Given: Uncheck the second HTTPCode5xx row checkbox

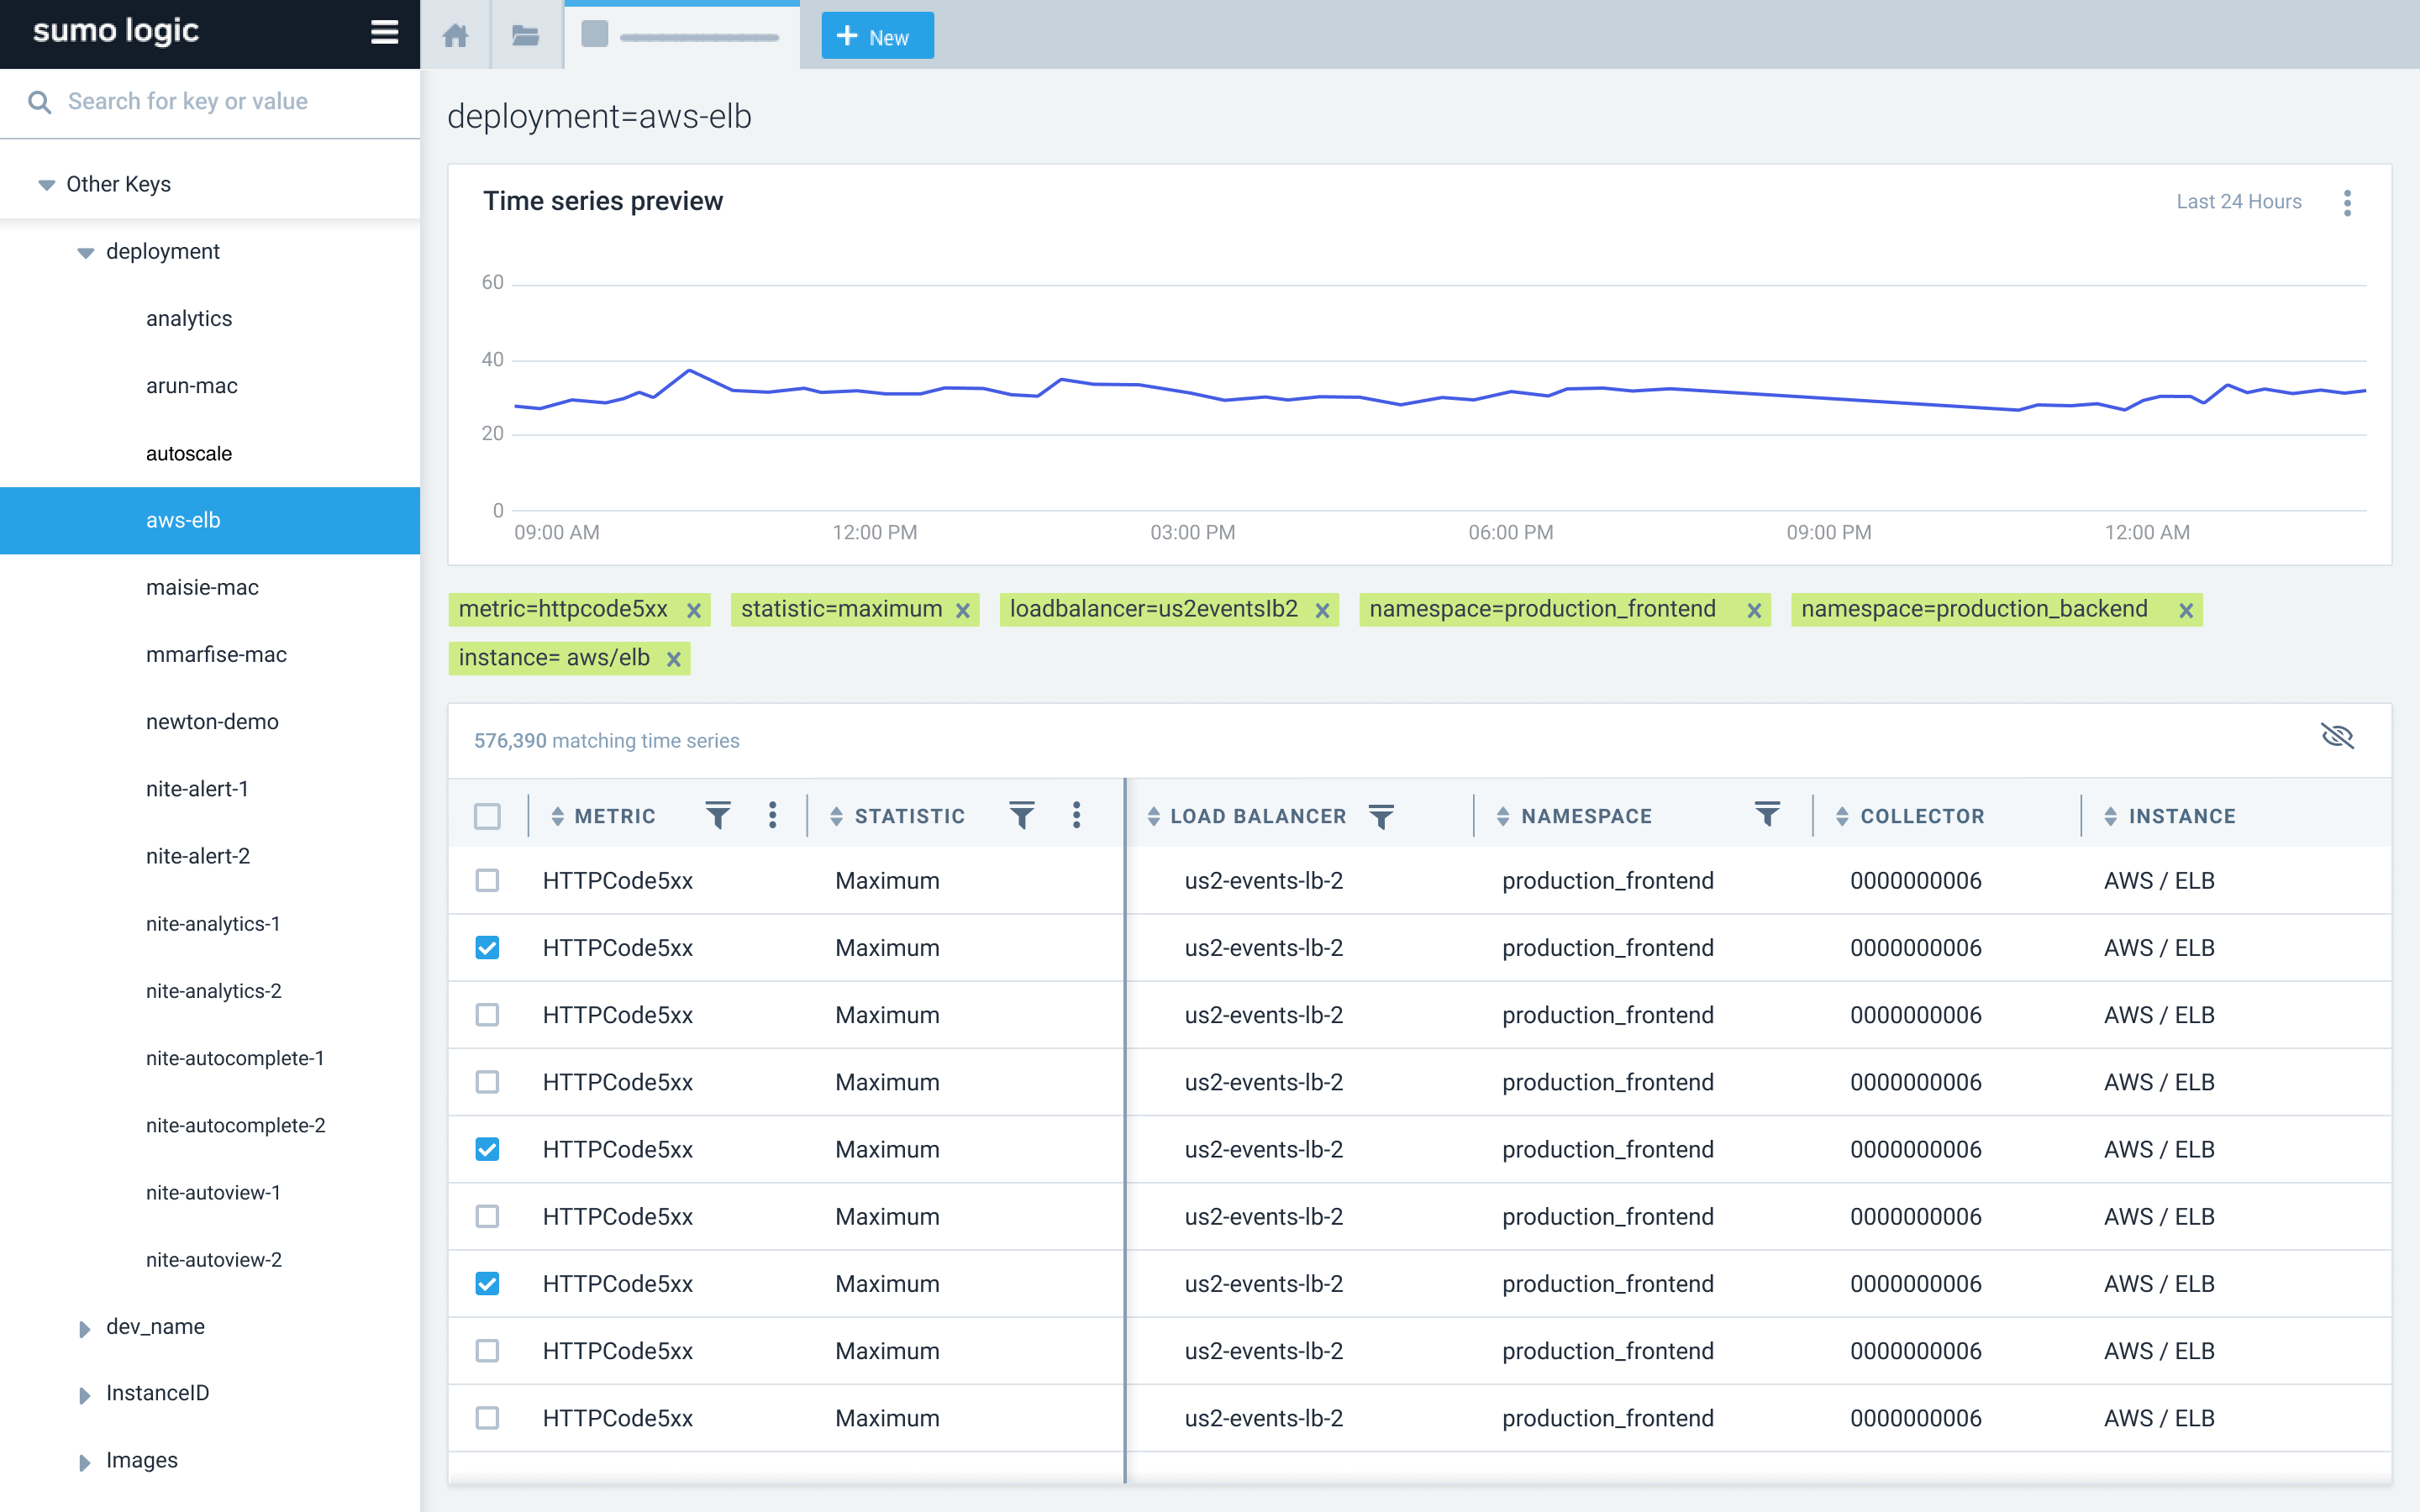Looking at the screenshot, I should (487, 947).
